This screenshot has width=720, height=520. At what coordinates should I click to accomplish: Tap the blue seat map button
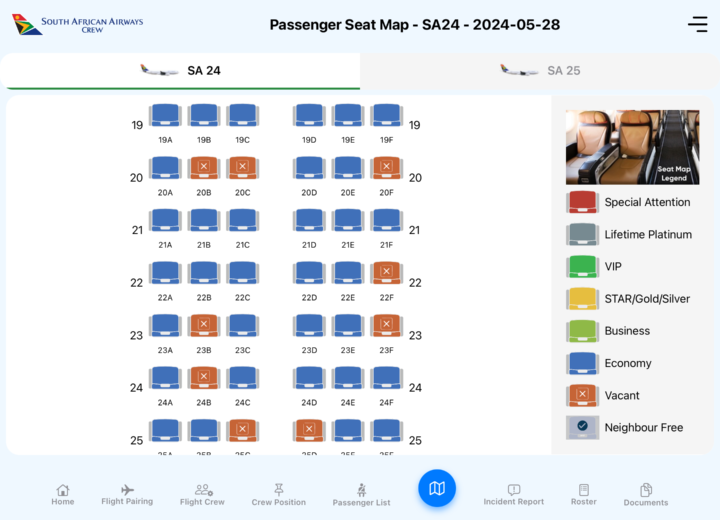point(437,488)
